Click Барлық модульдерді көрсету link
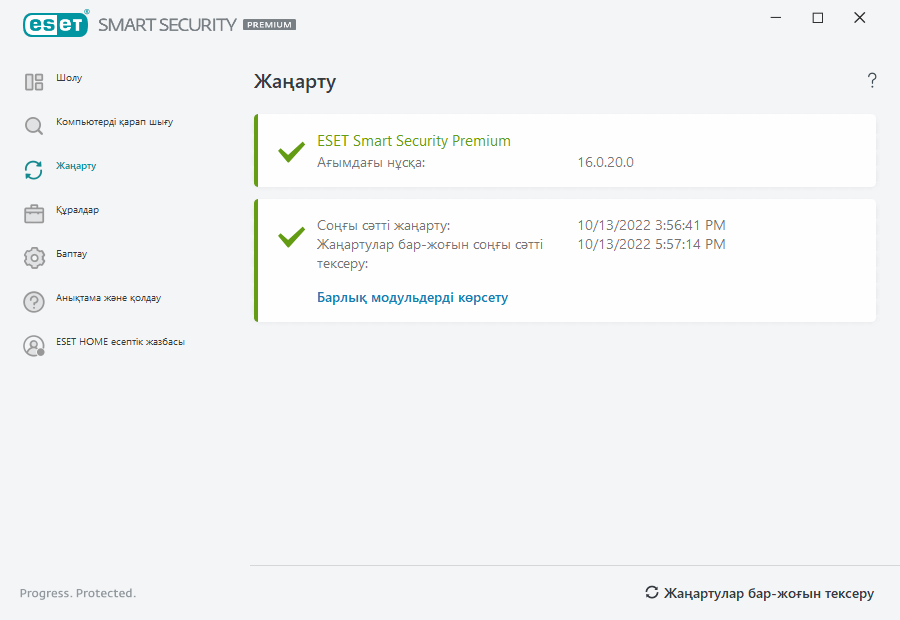Viewport: 900px width, 620px height. coord(412,297)
